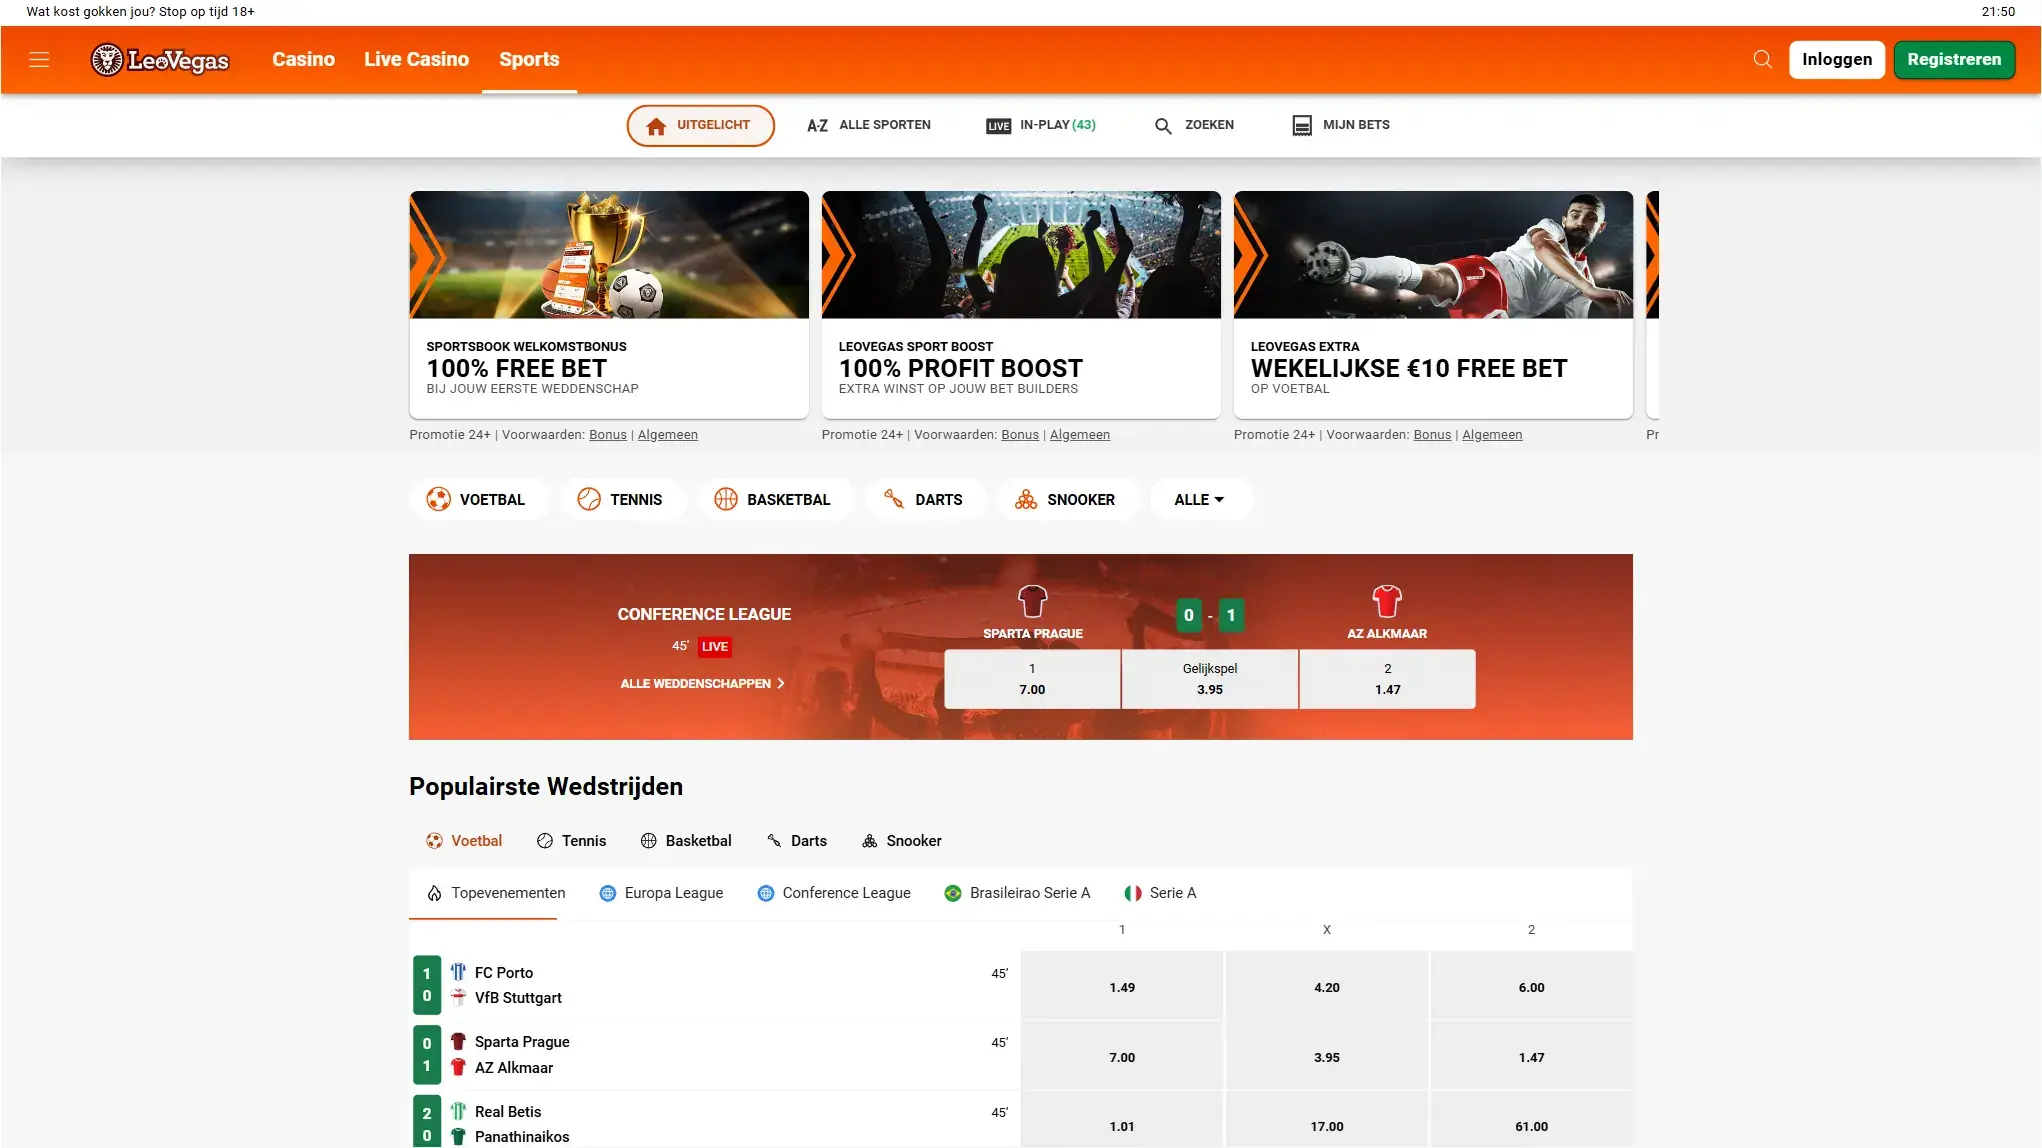The height and width of the screenshot is (1148, 2042).
Task: Open In-Play live events
Action: coord(1041,125)
